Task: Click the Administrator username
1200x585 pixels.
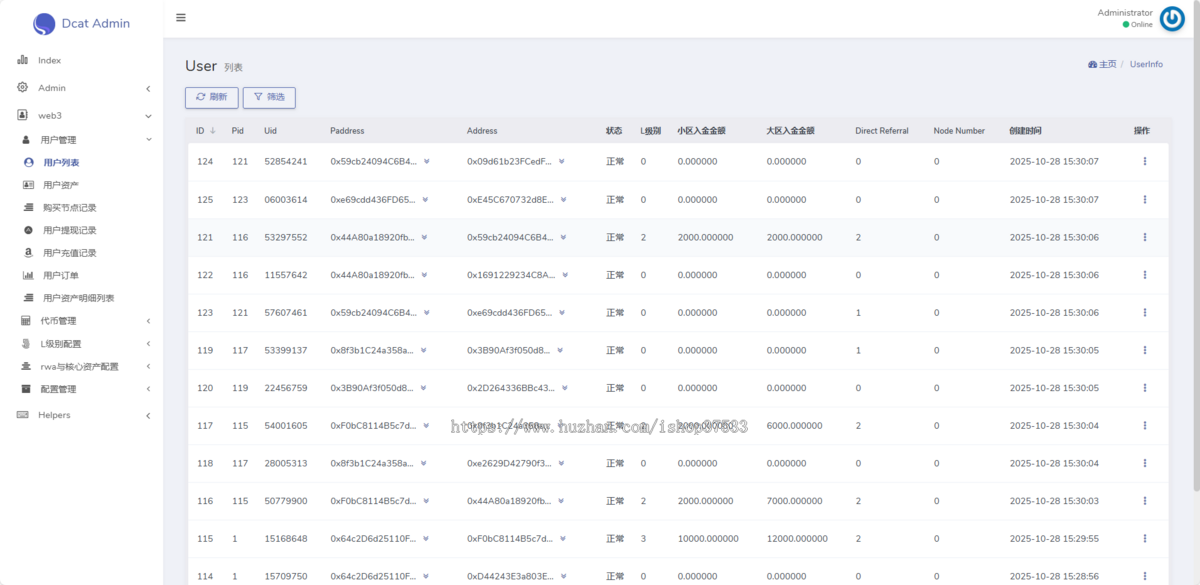Action: coord(1125,13)
